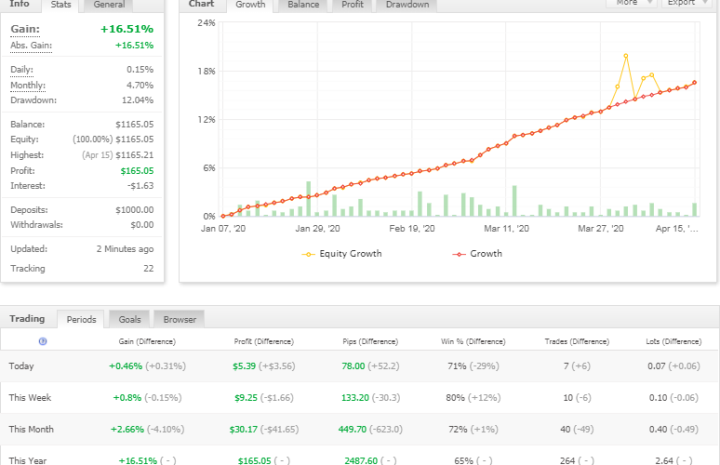This screenshot has width=720, height=465.
Task: Toggle the Equity Growth legend series
Action: pos(342,253)
